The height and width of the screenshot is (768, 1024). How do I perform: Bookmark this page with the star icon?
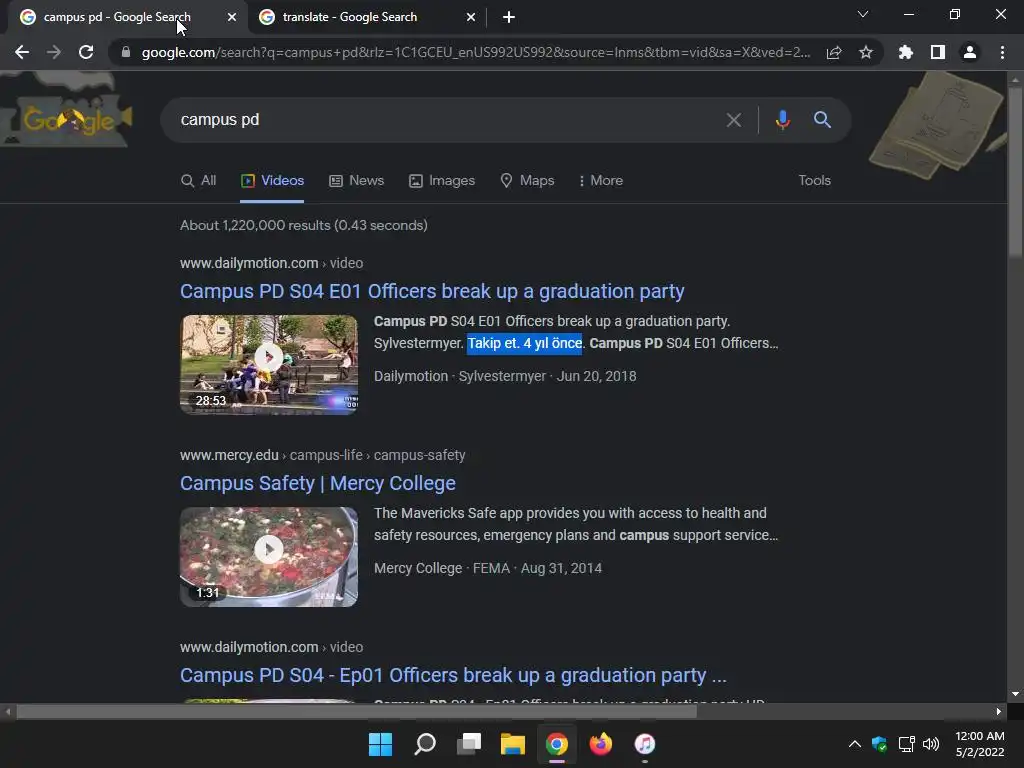[x=866, y=52]
